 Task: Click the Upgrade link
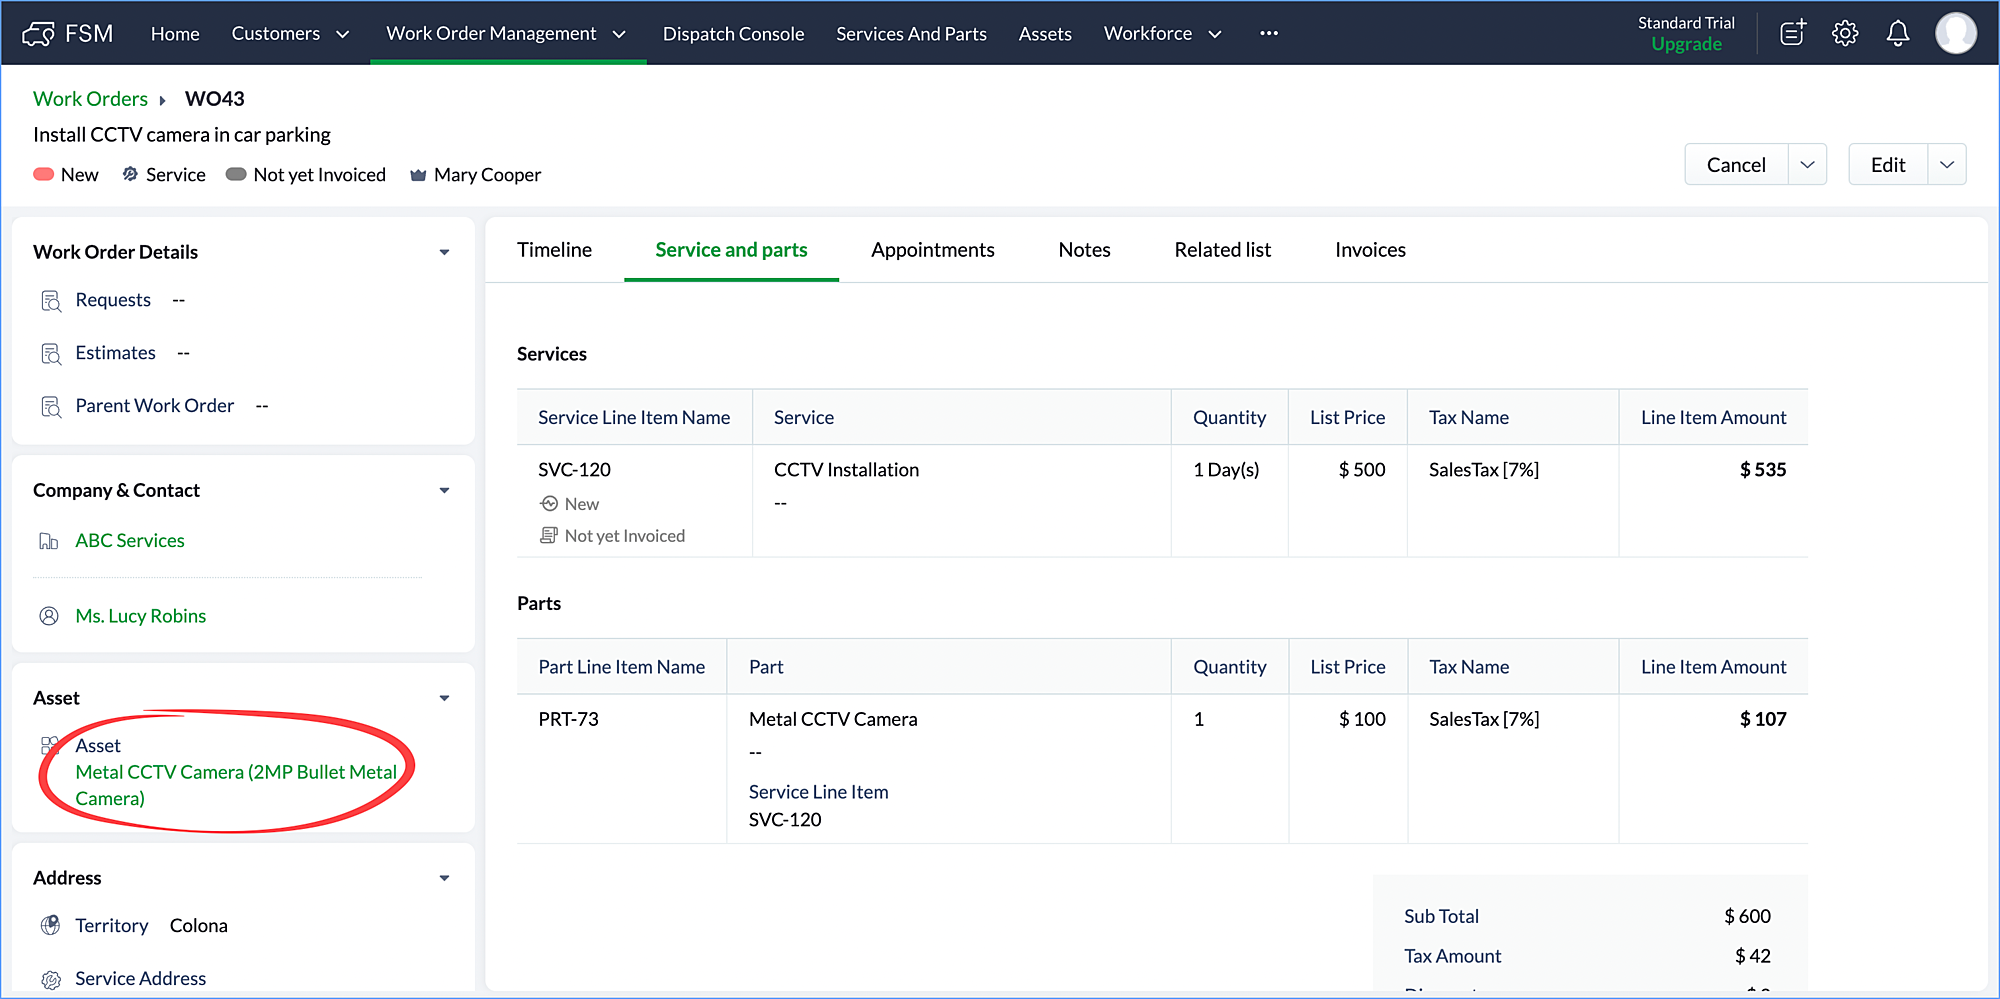click(1686, 44)
